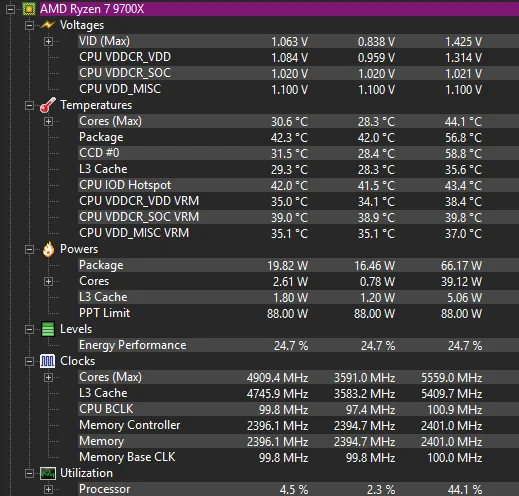Screen dimensions: 519x496
Task: Collapse the AMD Ryzen 7 9700X node
Action: click(11, 9)
